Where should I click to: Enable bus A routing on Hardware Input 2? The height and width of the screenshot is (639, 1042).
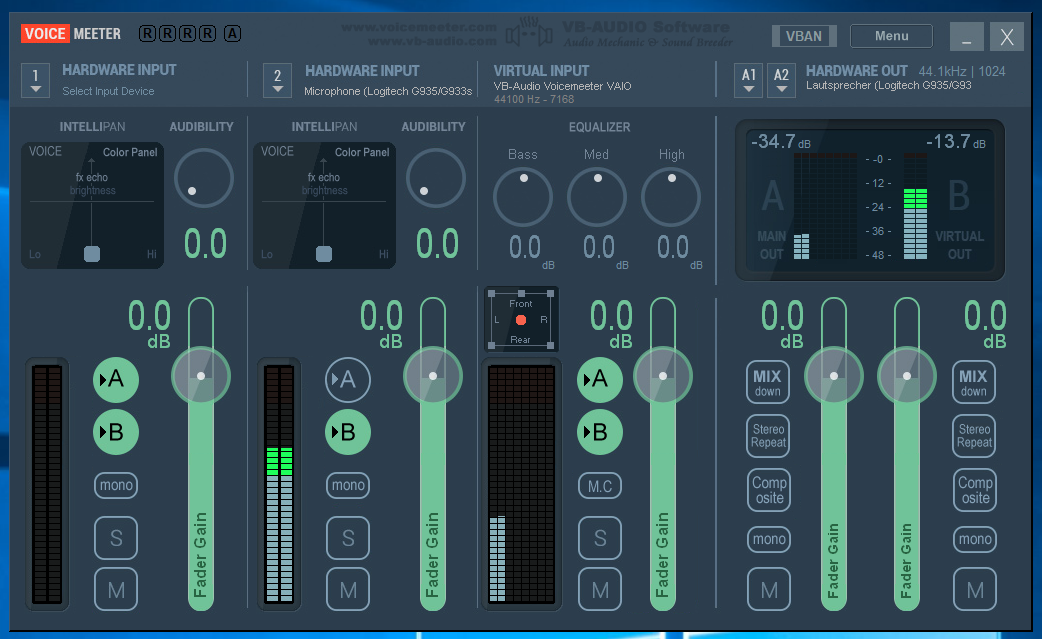pos(348,379)
